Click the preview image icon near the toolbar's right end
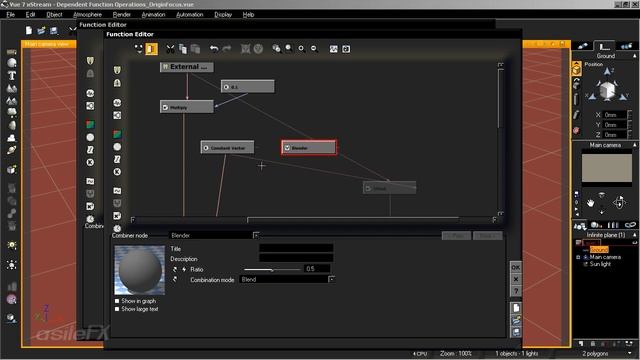This screenshot has width=640, height=360. (x=333, y=49)
